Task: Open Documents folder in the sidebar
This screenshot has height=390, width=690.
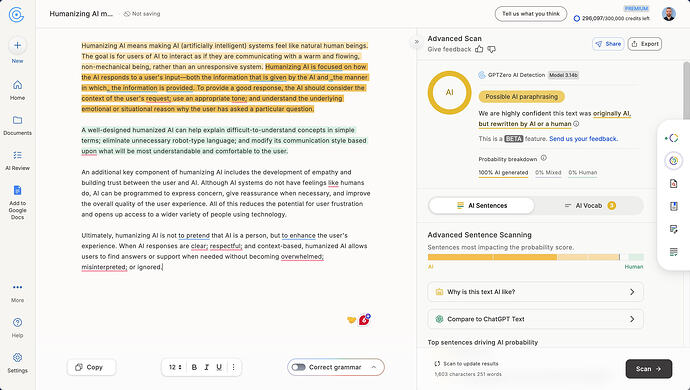Action: (17, 125)
